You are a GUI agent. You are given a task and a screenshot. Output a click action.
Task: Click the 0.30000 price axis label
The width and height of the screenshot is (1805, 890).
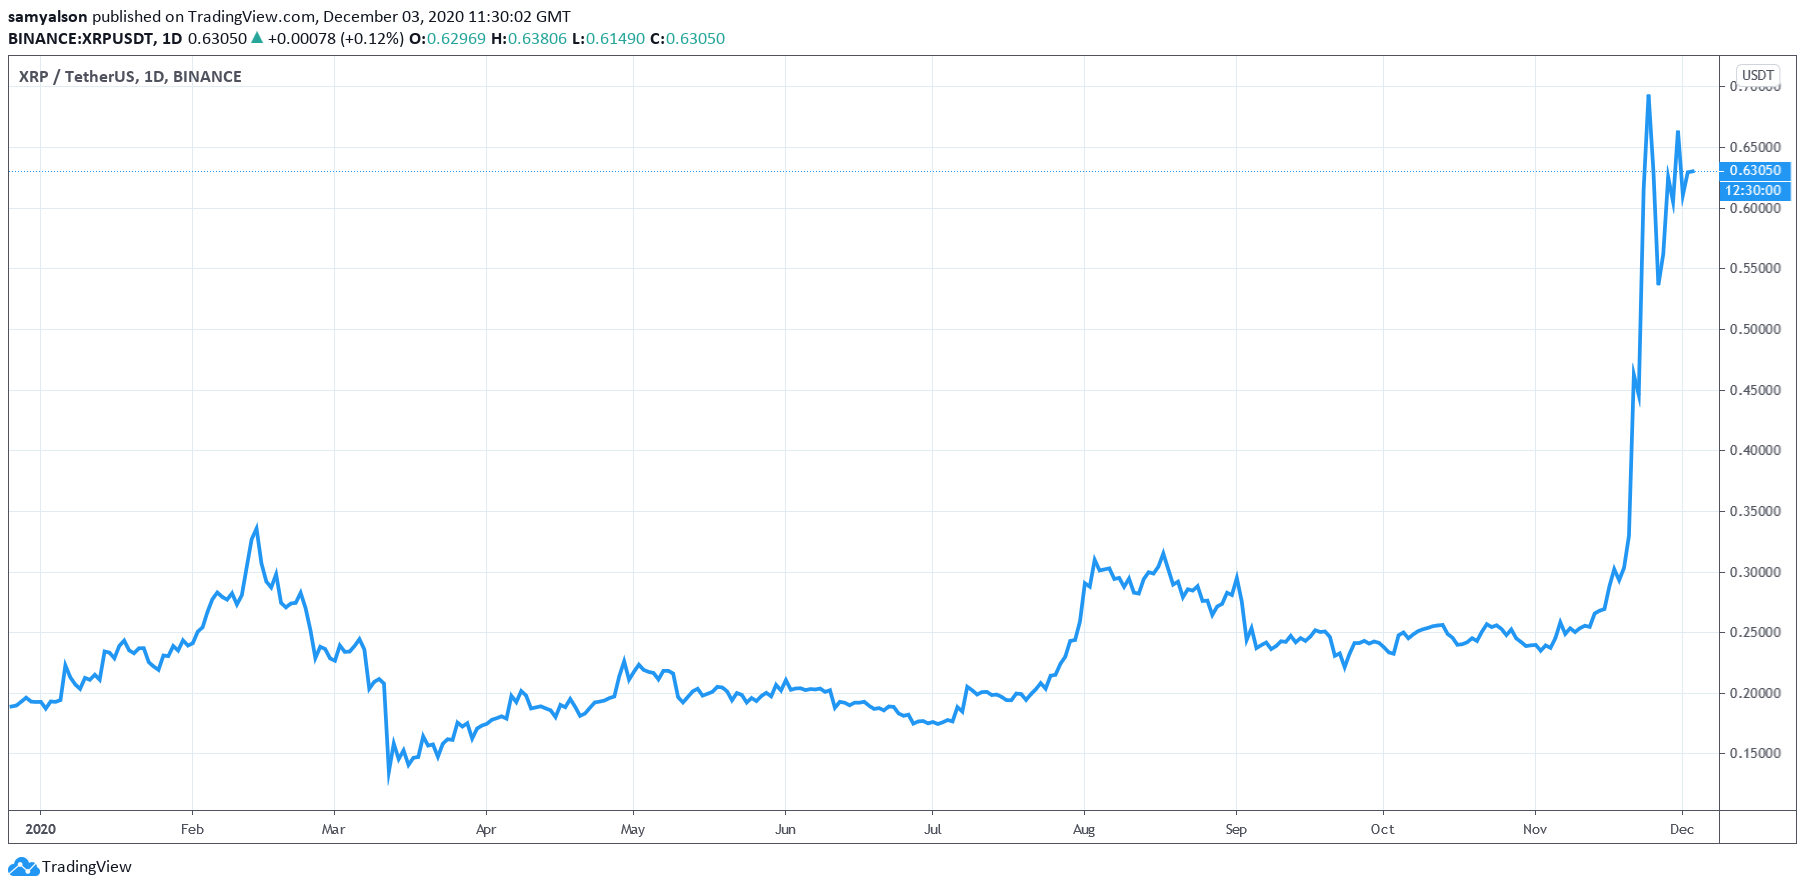pyautogui.click(x=1755, y=572)
